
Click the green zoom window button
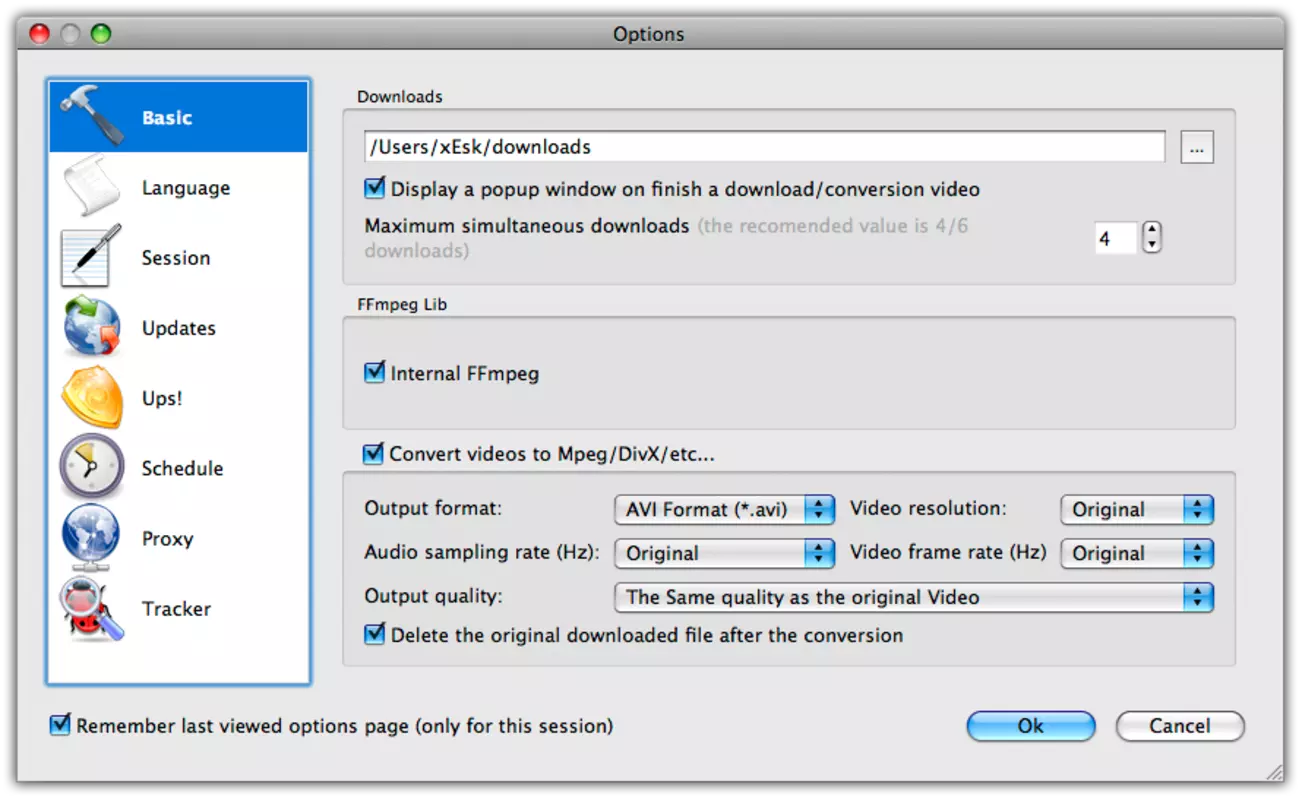[101, 34]
